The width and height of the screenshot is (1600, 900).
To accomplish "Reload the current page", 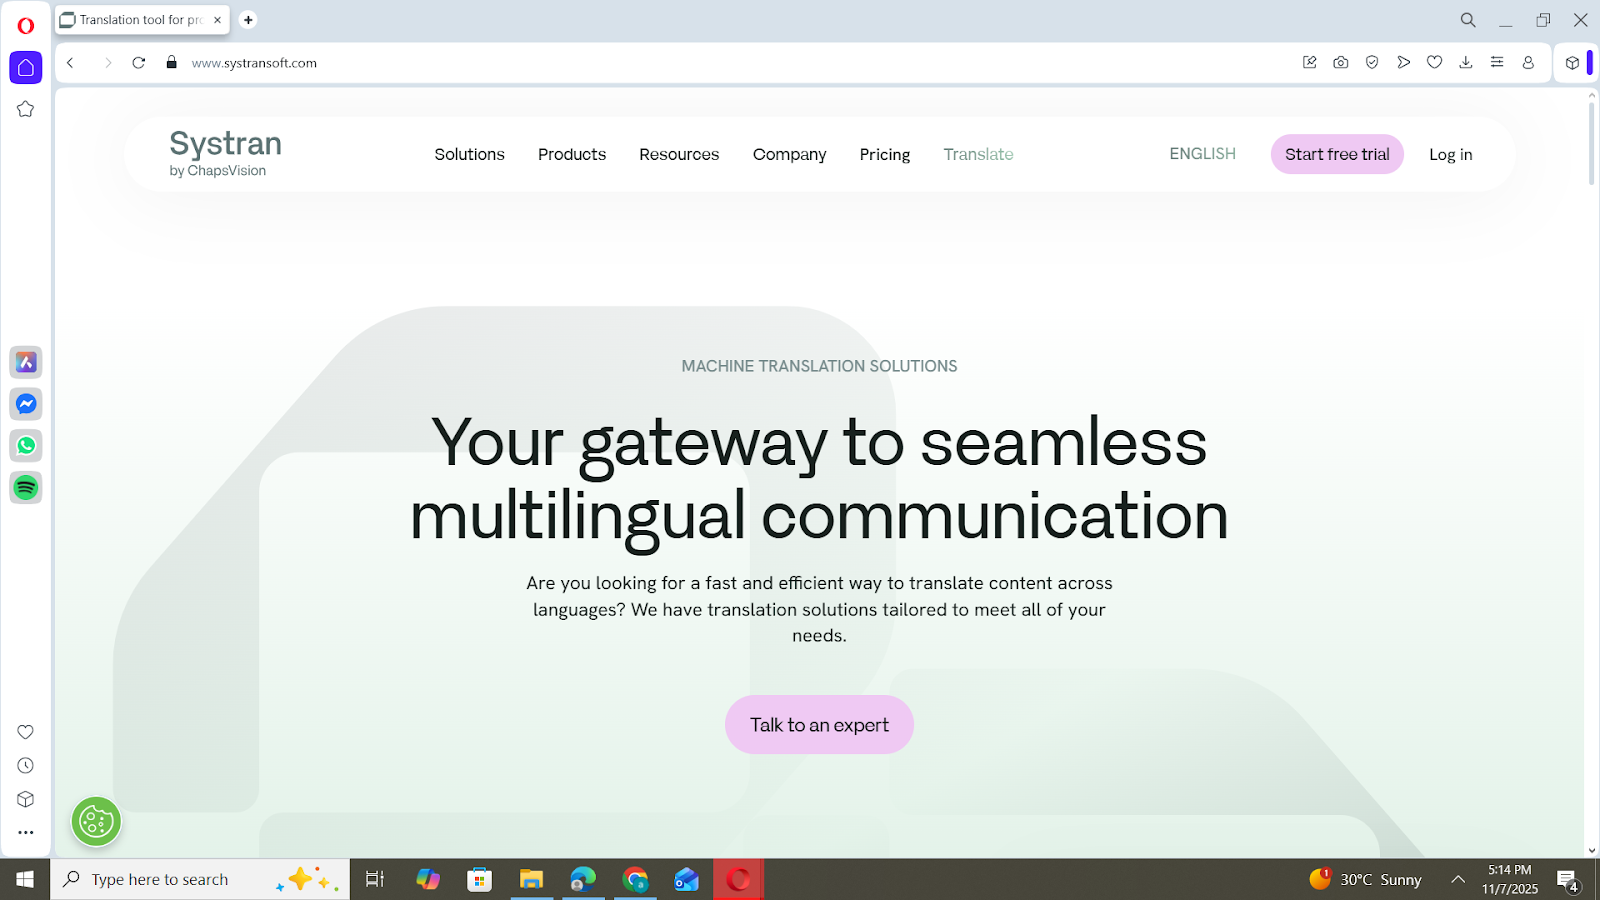I will (x=139, y=62).
